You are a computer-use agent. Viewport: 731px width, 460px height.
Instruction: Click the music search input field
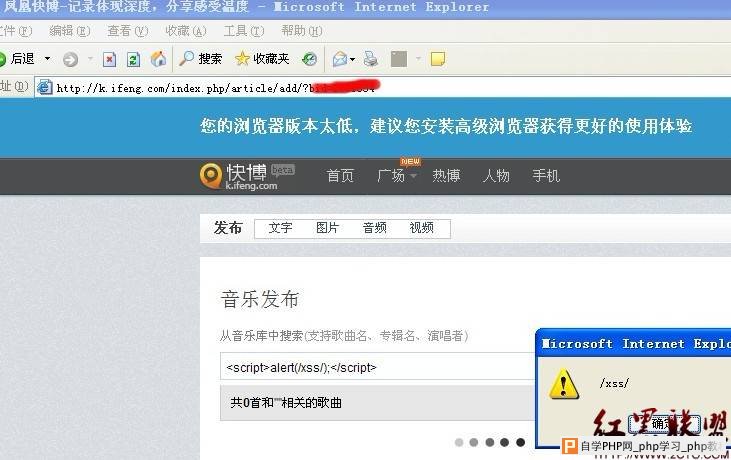point(378,367)
